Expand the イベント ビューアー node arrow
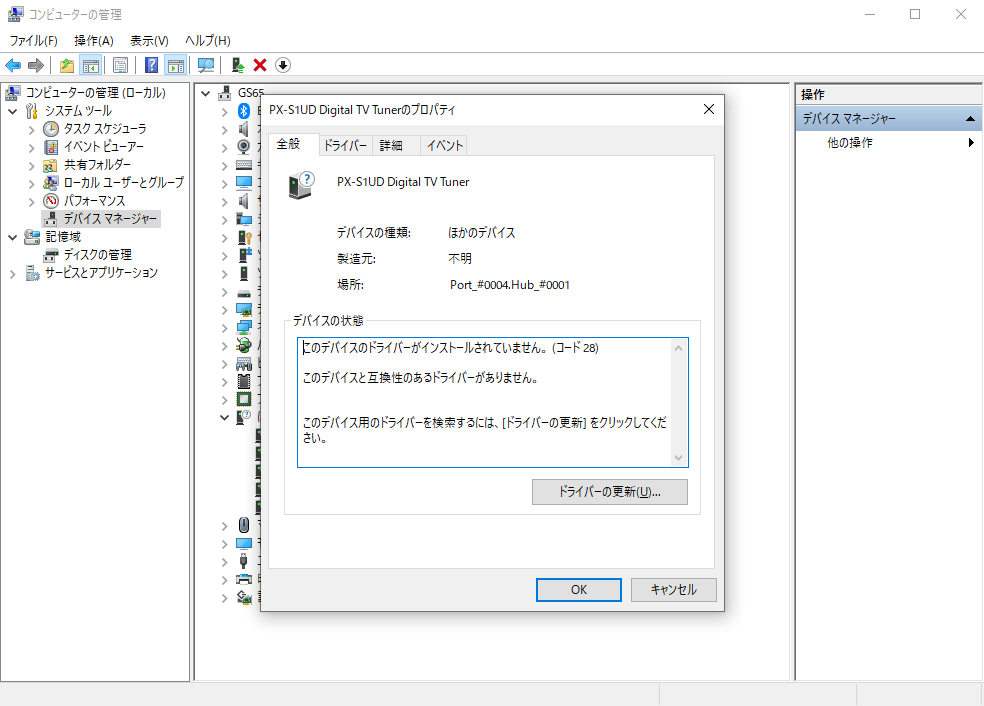The width and height of the screenshot is (984, 706). click(x=31, y=148)
